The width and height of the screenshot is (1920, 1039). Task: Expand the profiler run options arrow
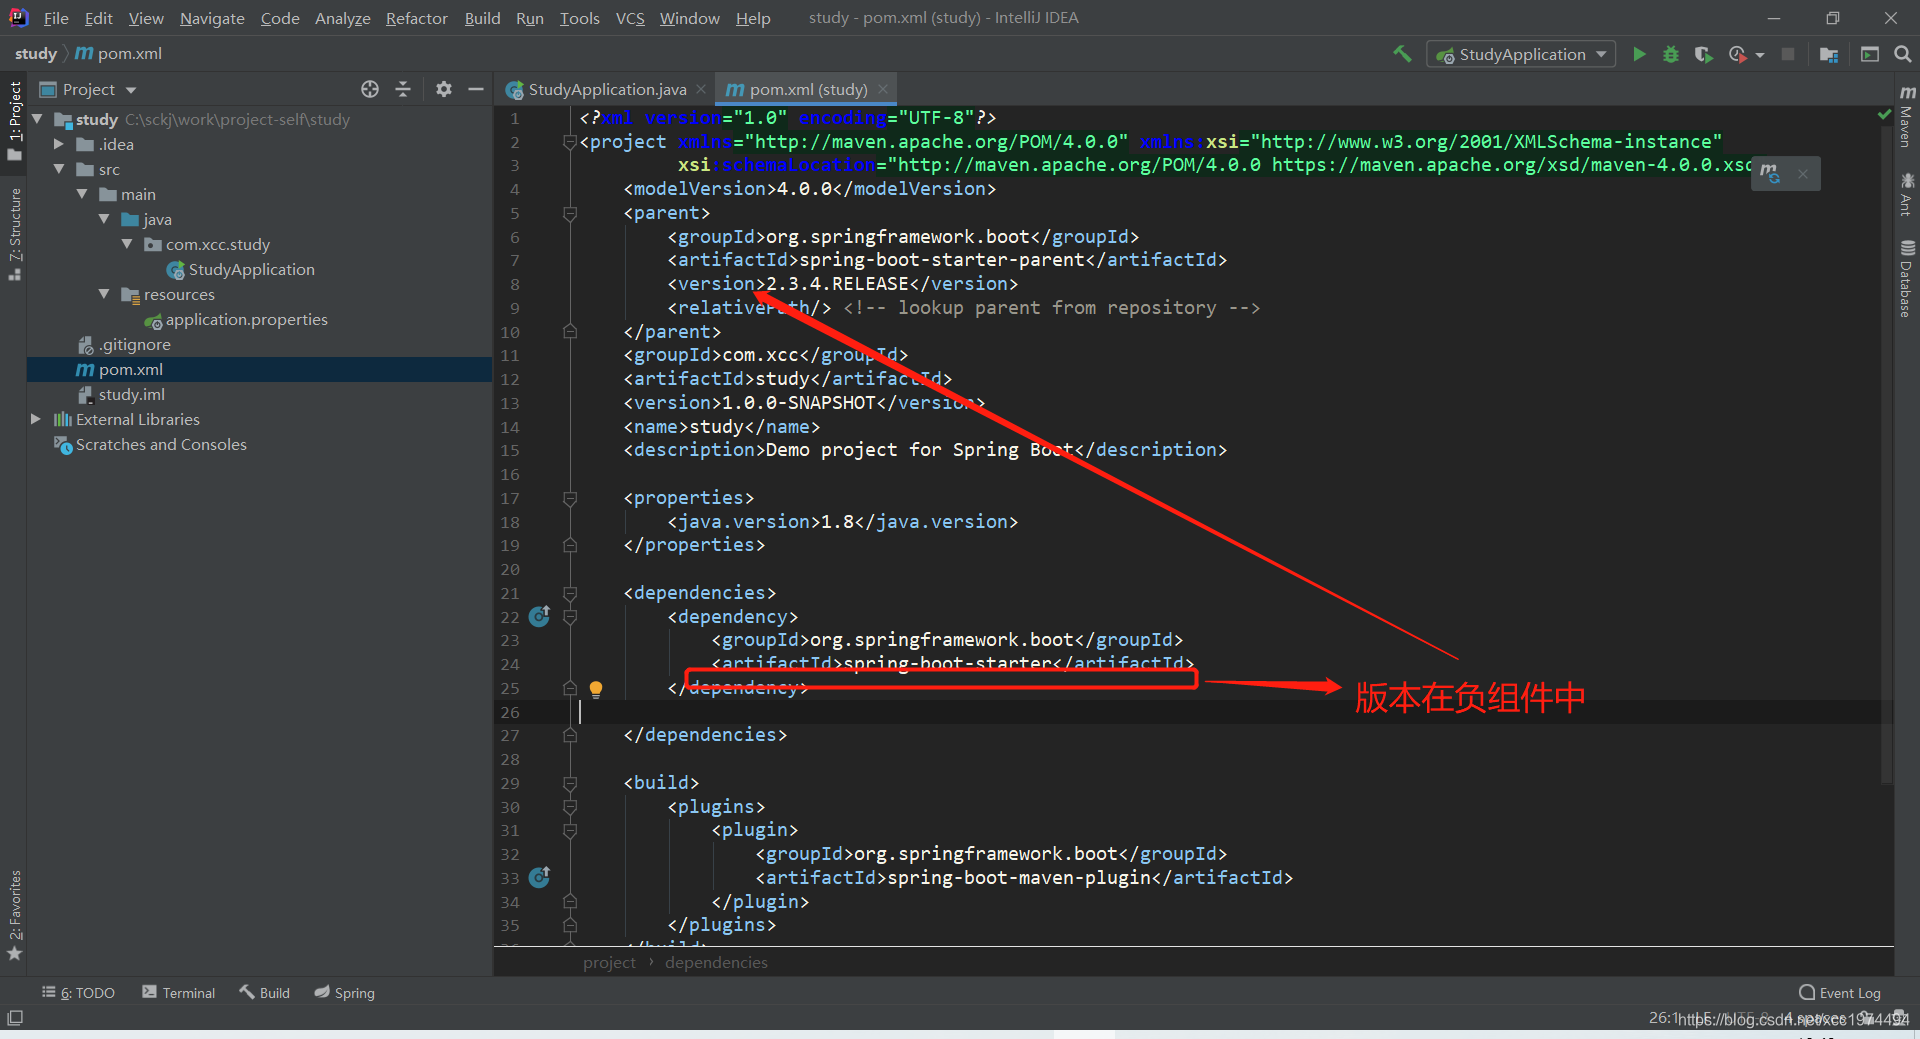click(x=1760, y=55)
